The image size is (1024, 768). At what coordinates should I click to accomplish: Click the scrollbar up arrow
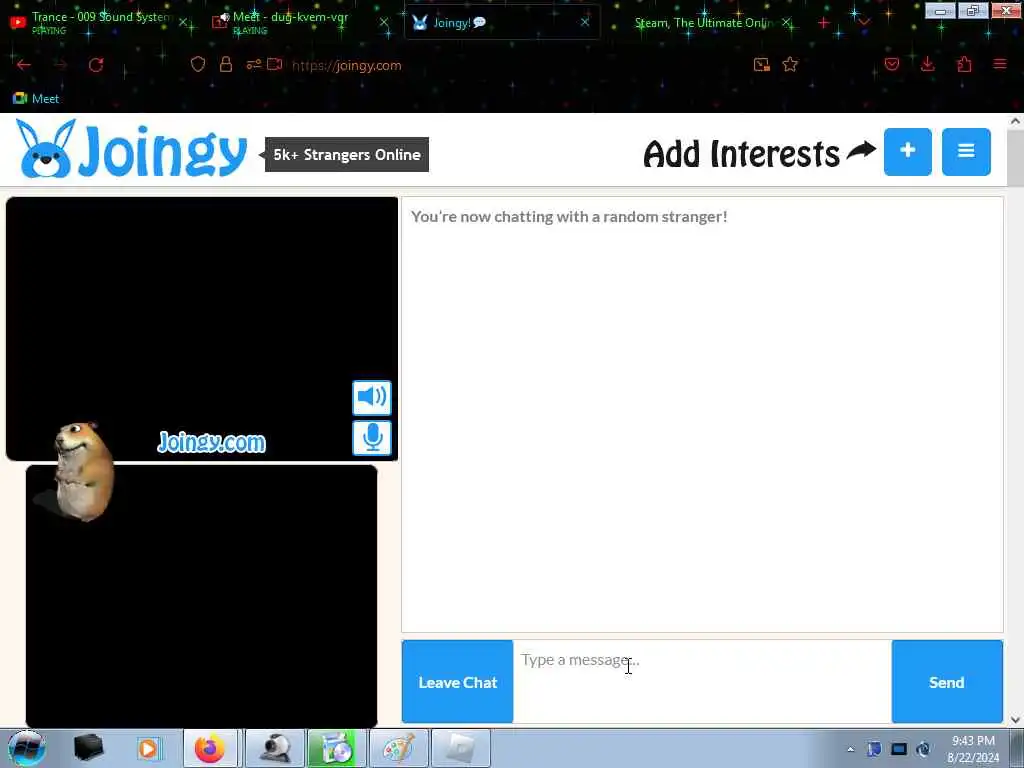1015,121
